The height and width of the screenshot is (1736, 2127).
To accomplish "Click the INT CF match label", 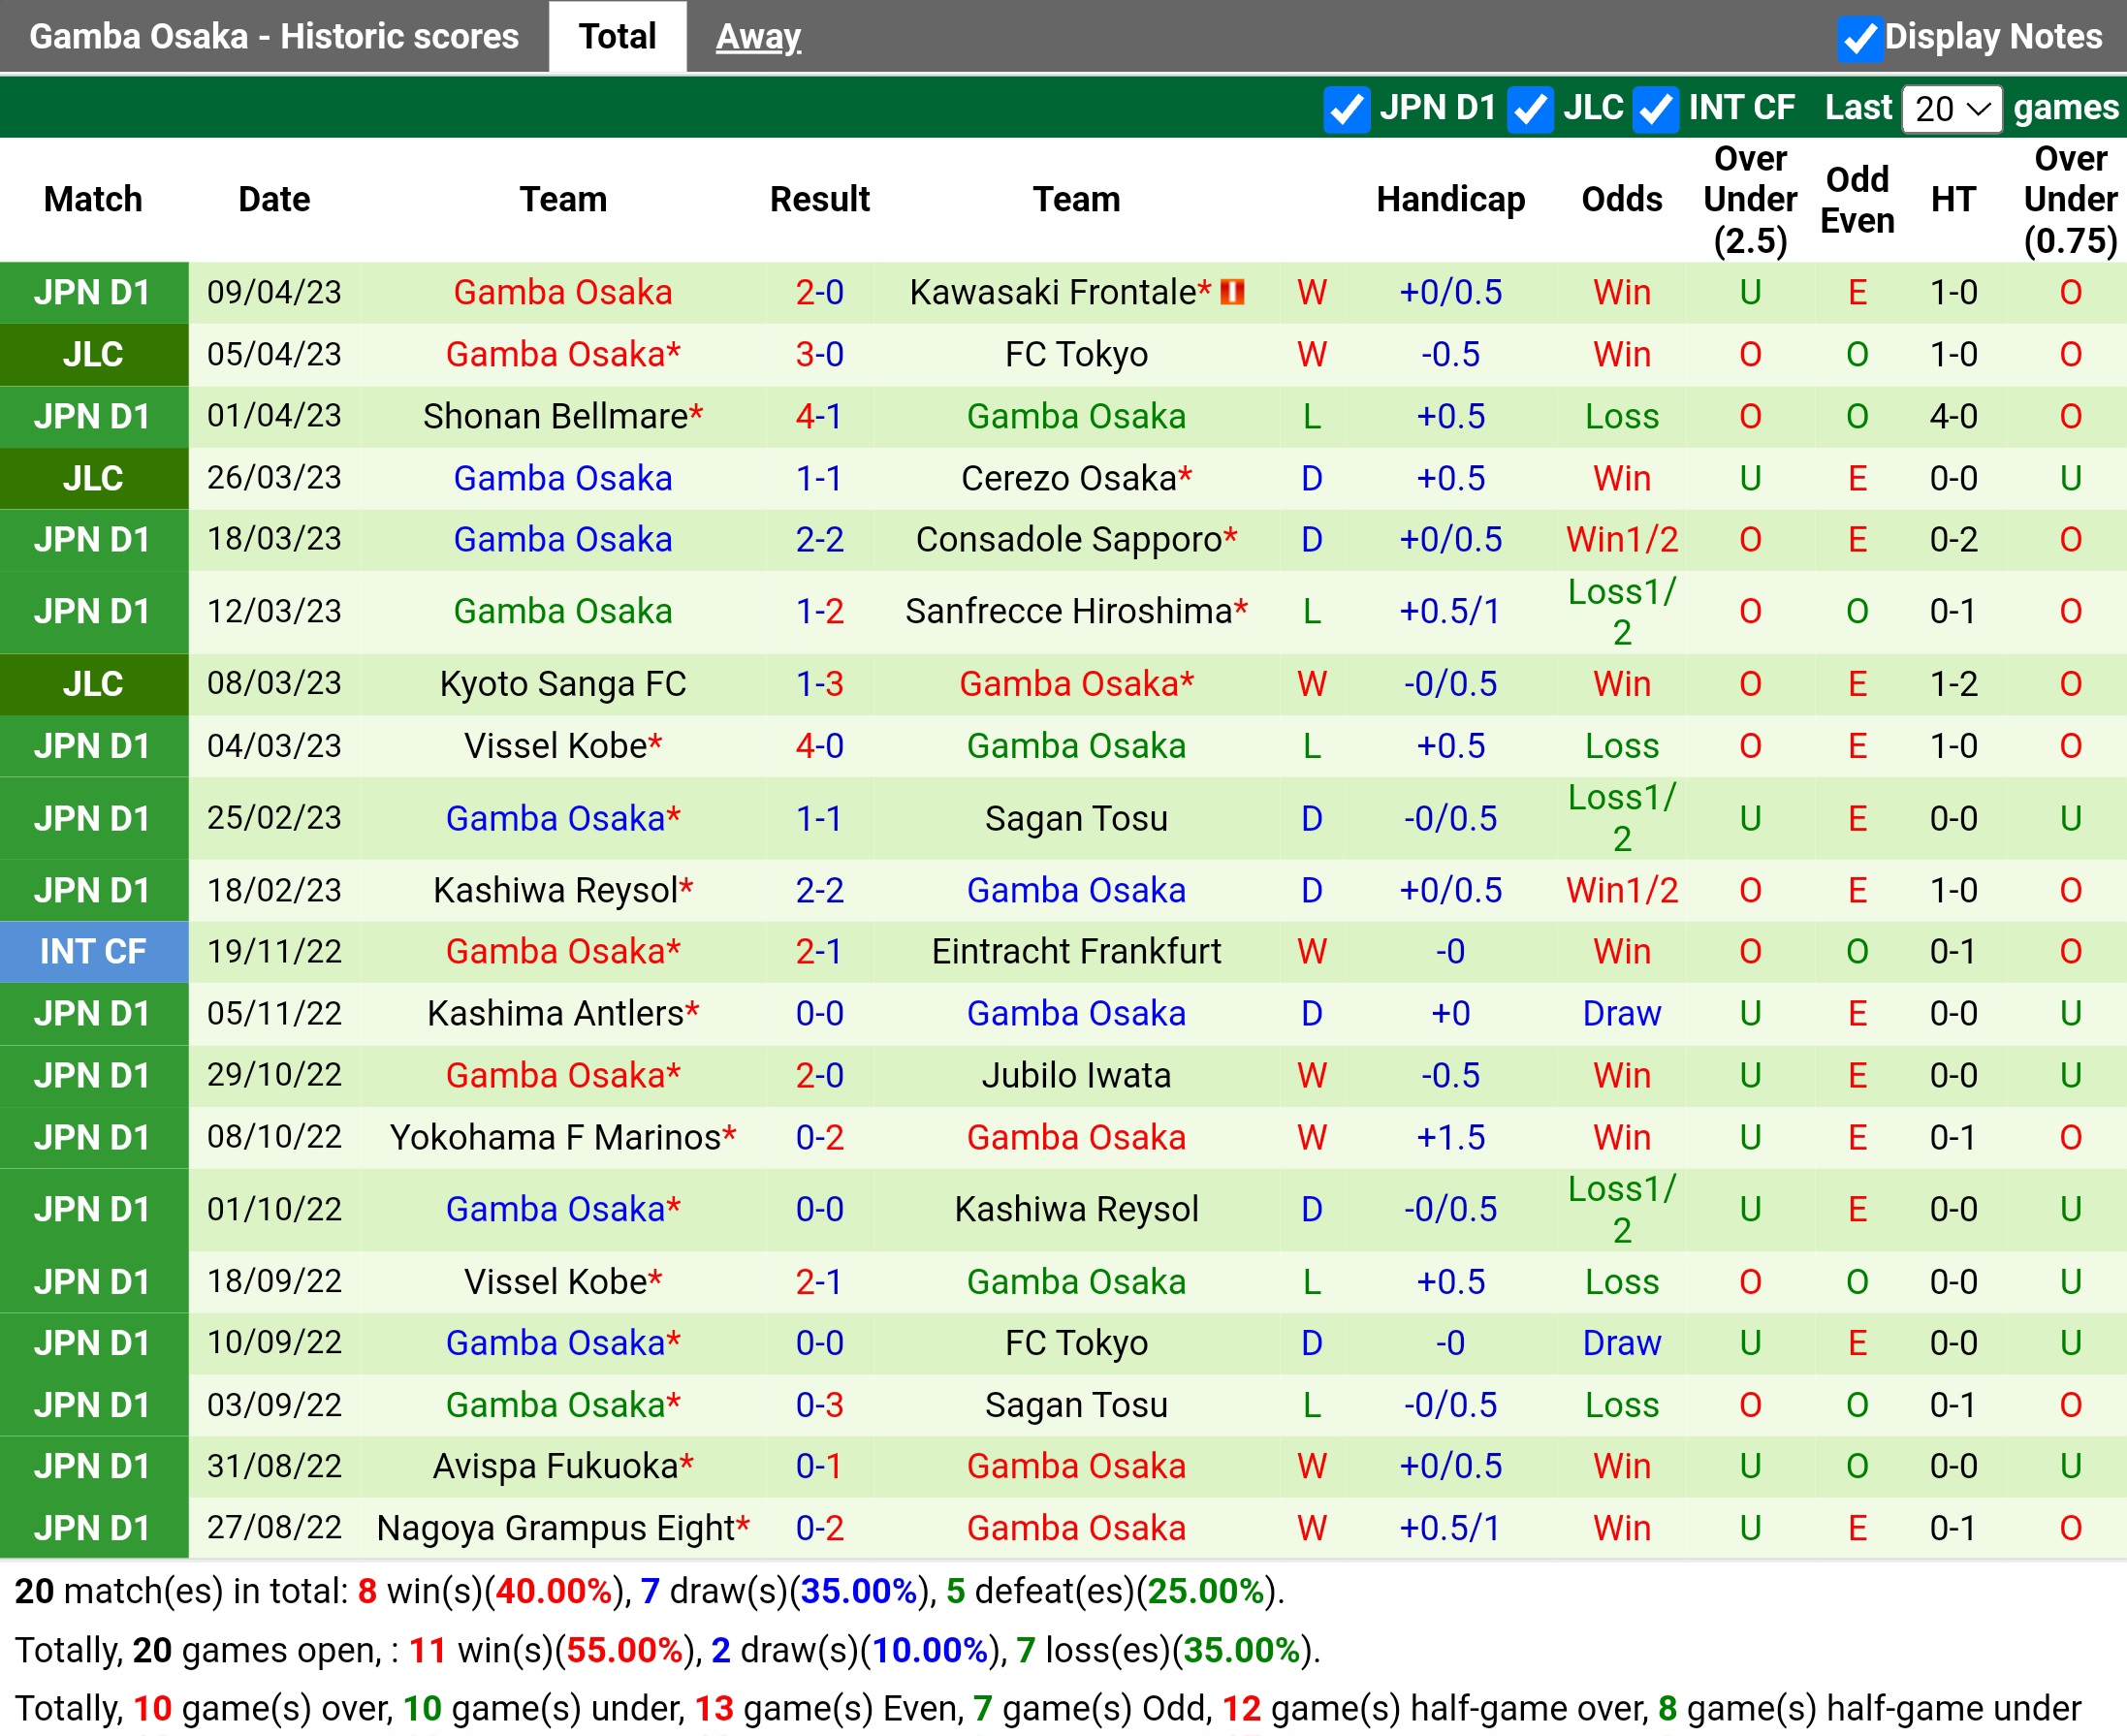I will tap(93, 951).
